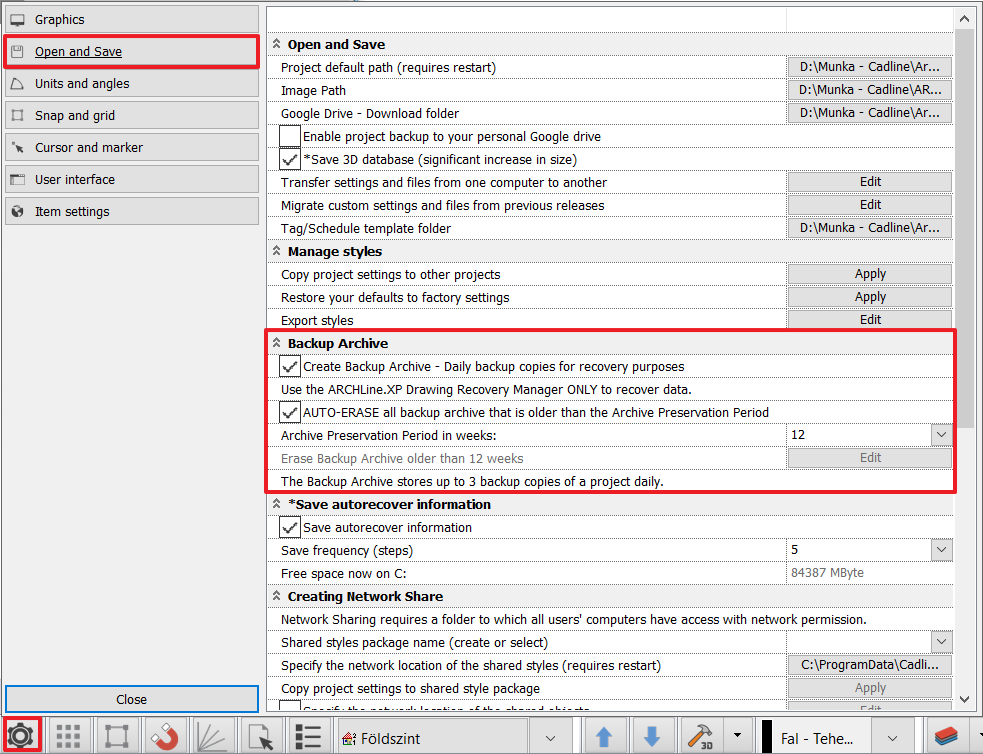This screenshot has width=983, height=754.
Task: Toggle Save autorecover information checkbox
Action: click(290, 527)
